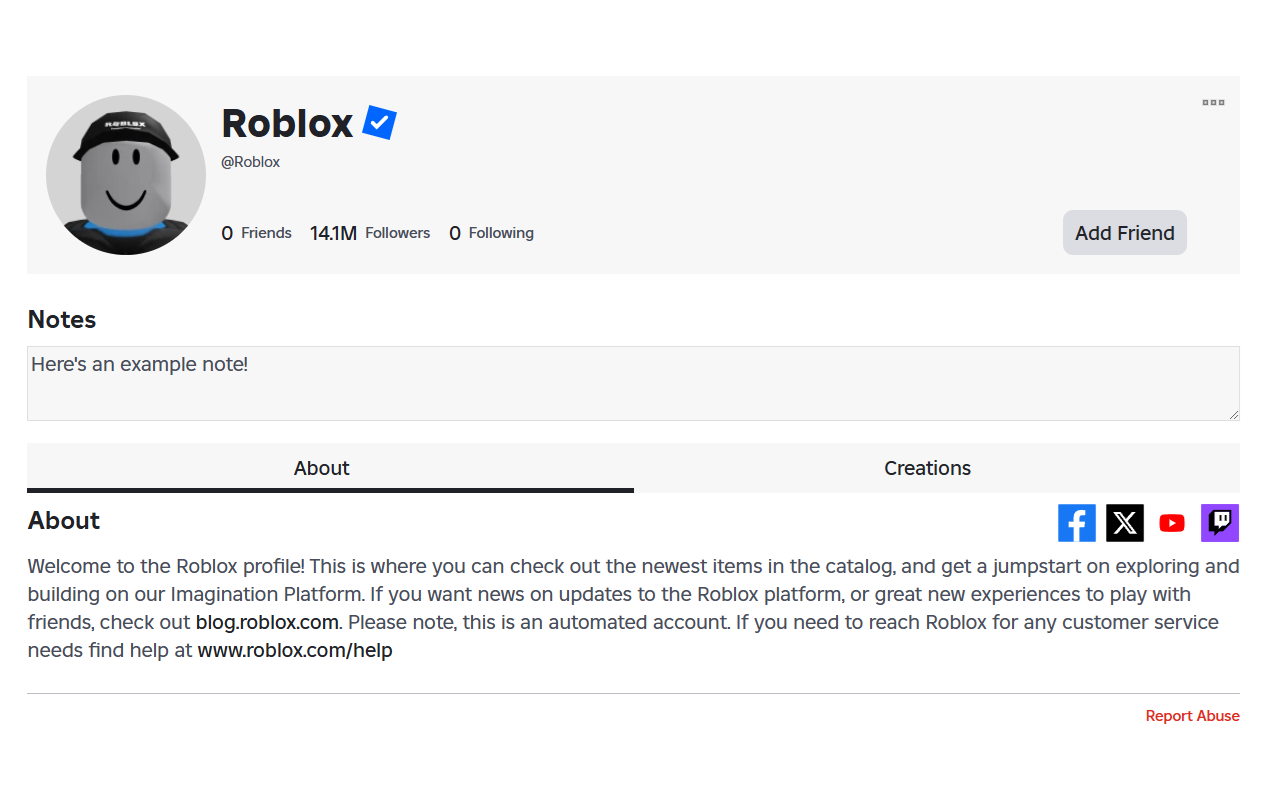The height and width of the screenshot is (800, 1280).
Task: Select the About tab
Action: pyautogui.click(x=321, y=467)
